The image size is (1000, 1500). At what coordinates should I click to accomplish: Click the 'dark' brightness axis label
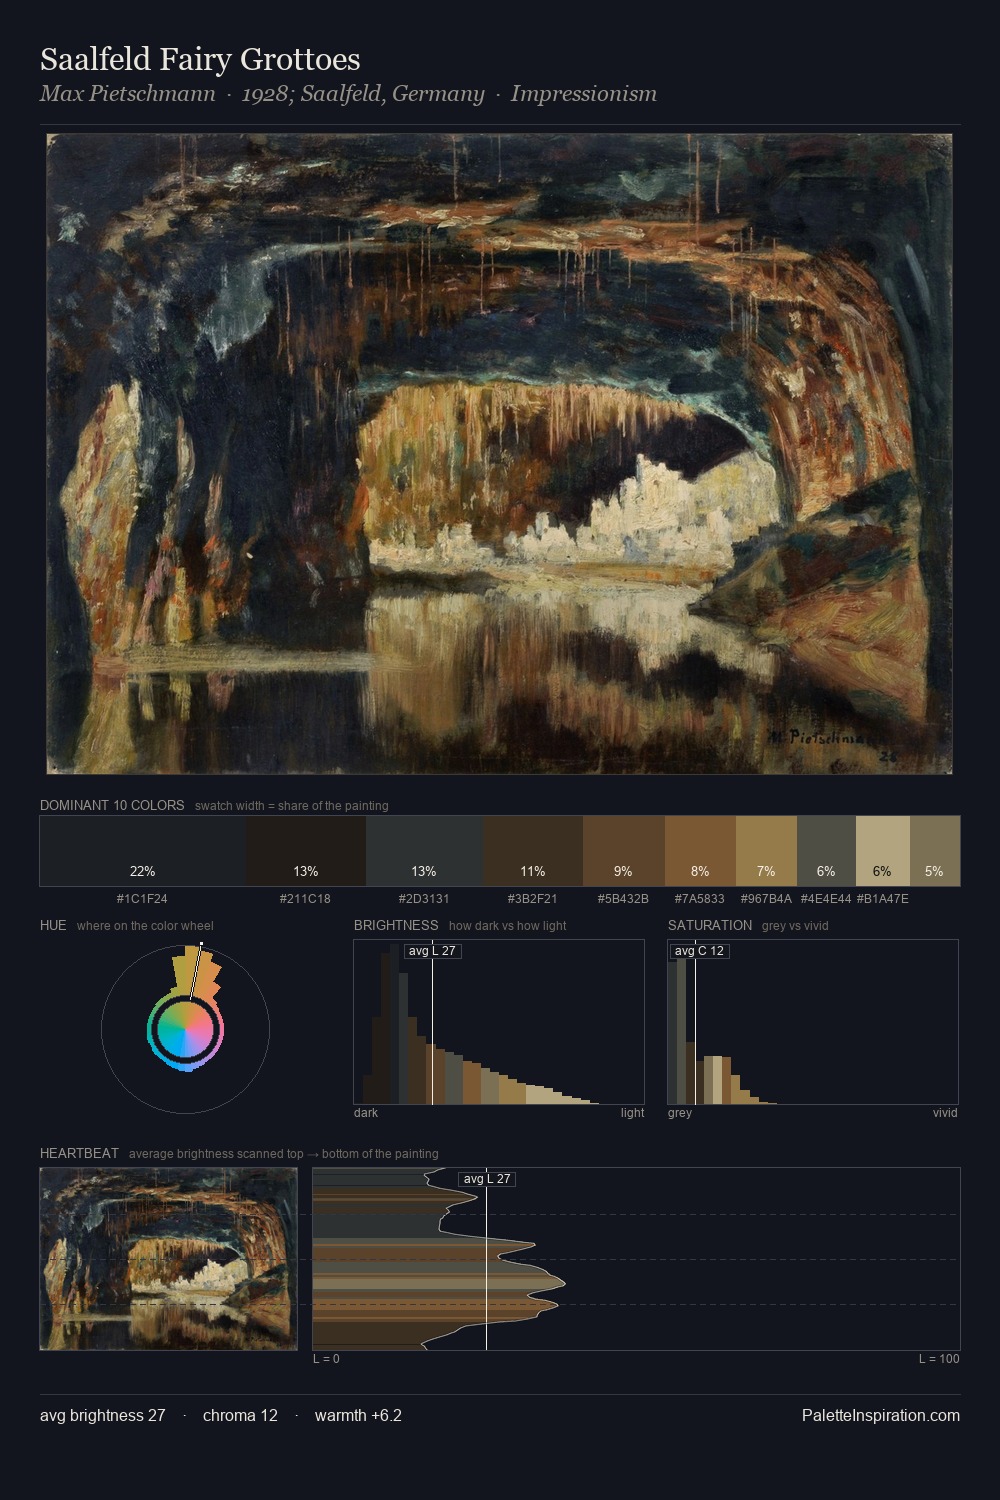pos(366,1113)
